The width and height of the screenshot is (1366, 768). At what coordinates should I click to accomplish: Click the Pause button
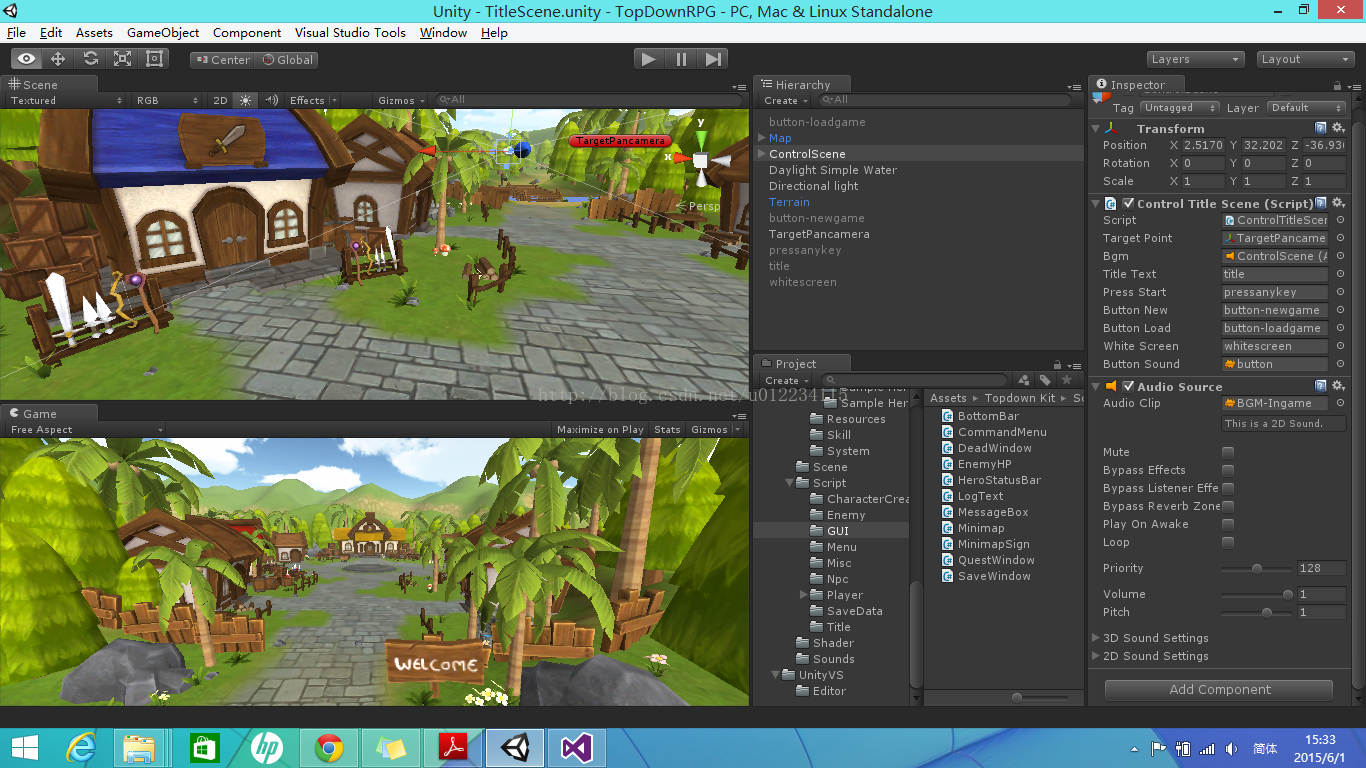(681, 59)
